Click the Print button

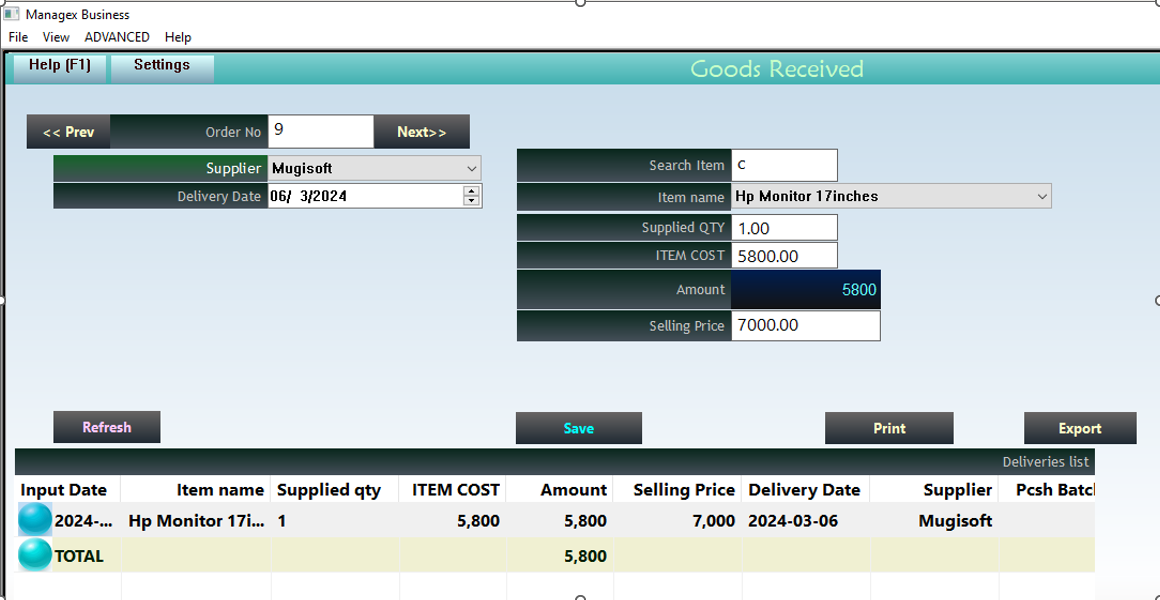888,428
